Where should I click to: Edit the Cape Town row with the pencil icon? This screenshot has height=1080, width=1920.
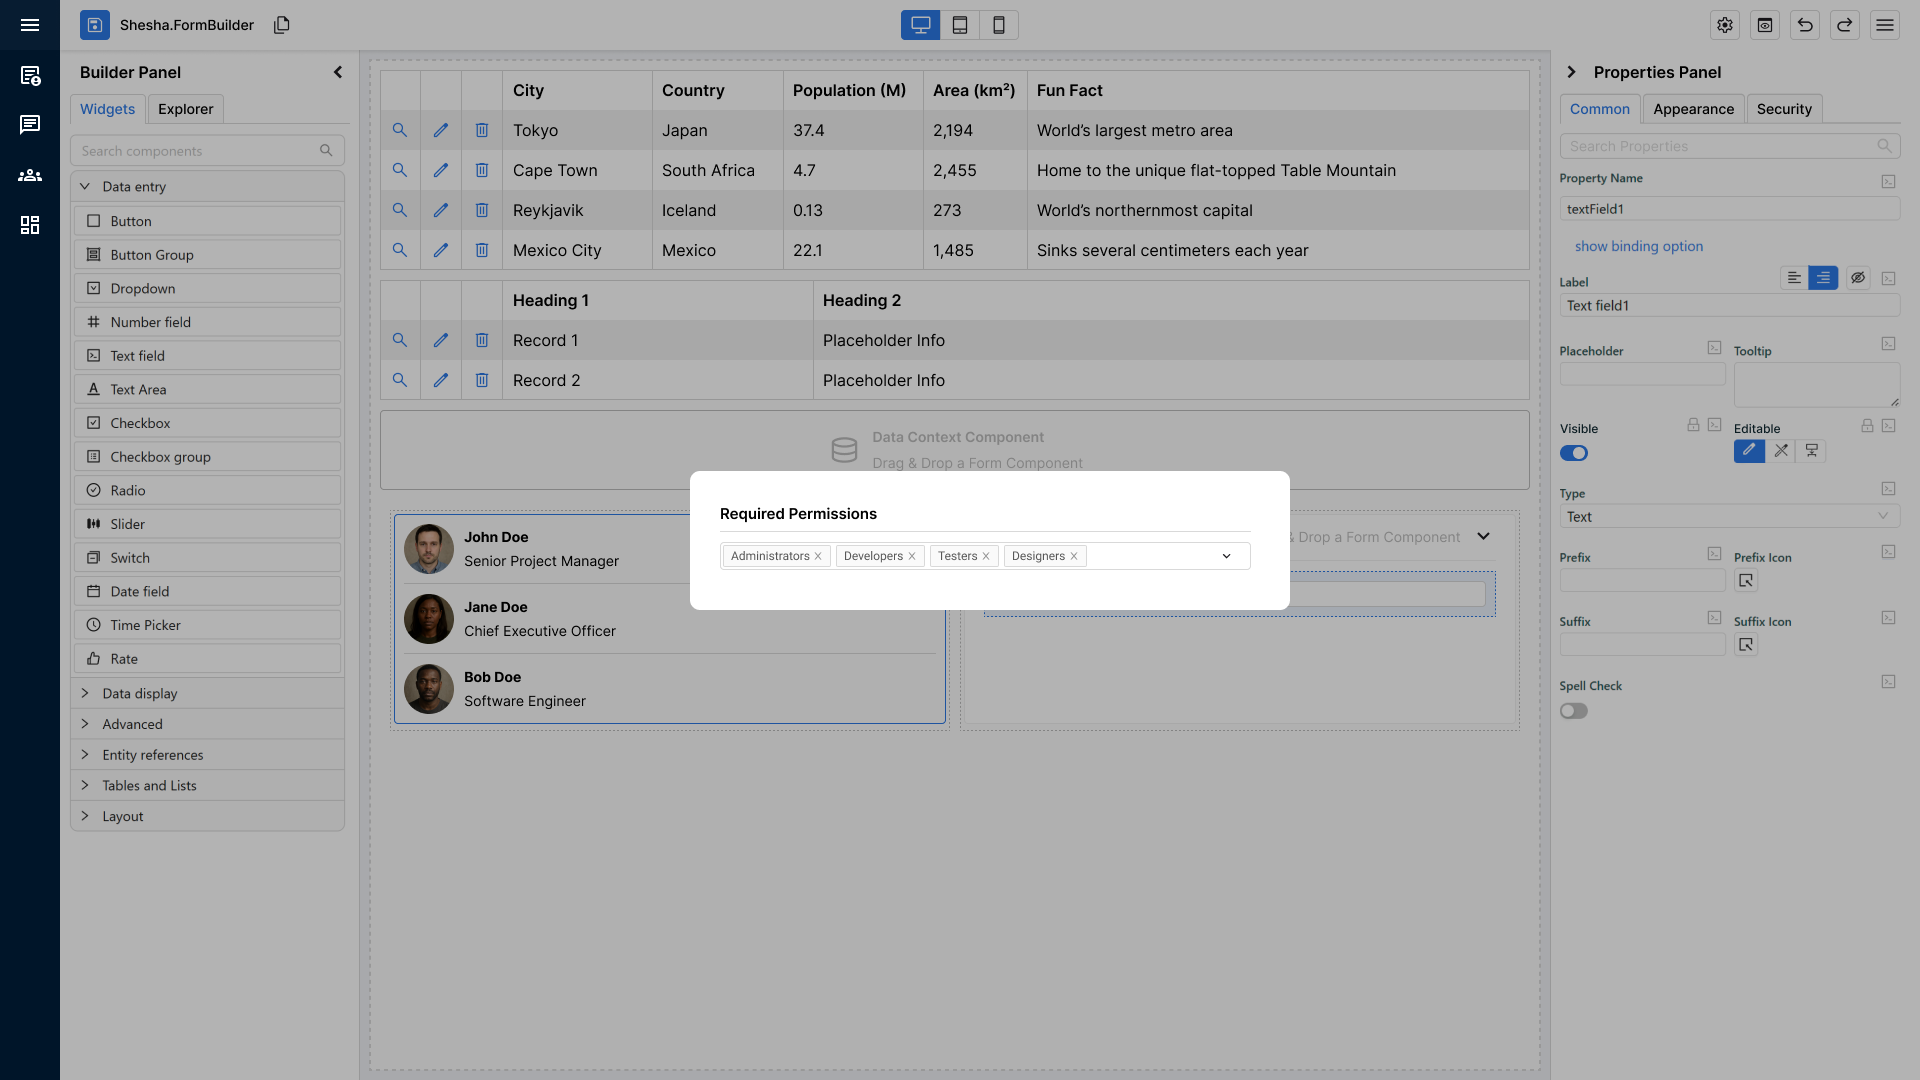tap(440, 170)
